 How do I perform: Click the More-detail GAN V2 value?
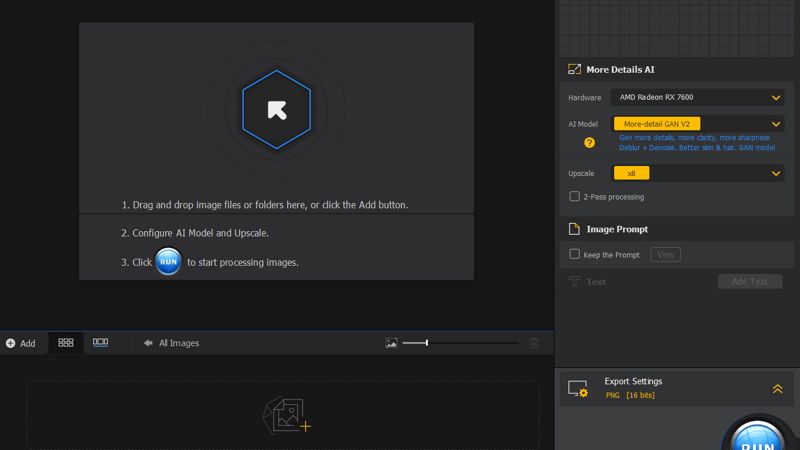pos(657,124)
